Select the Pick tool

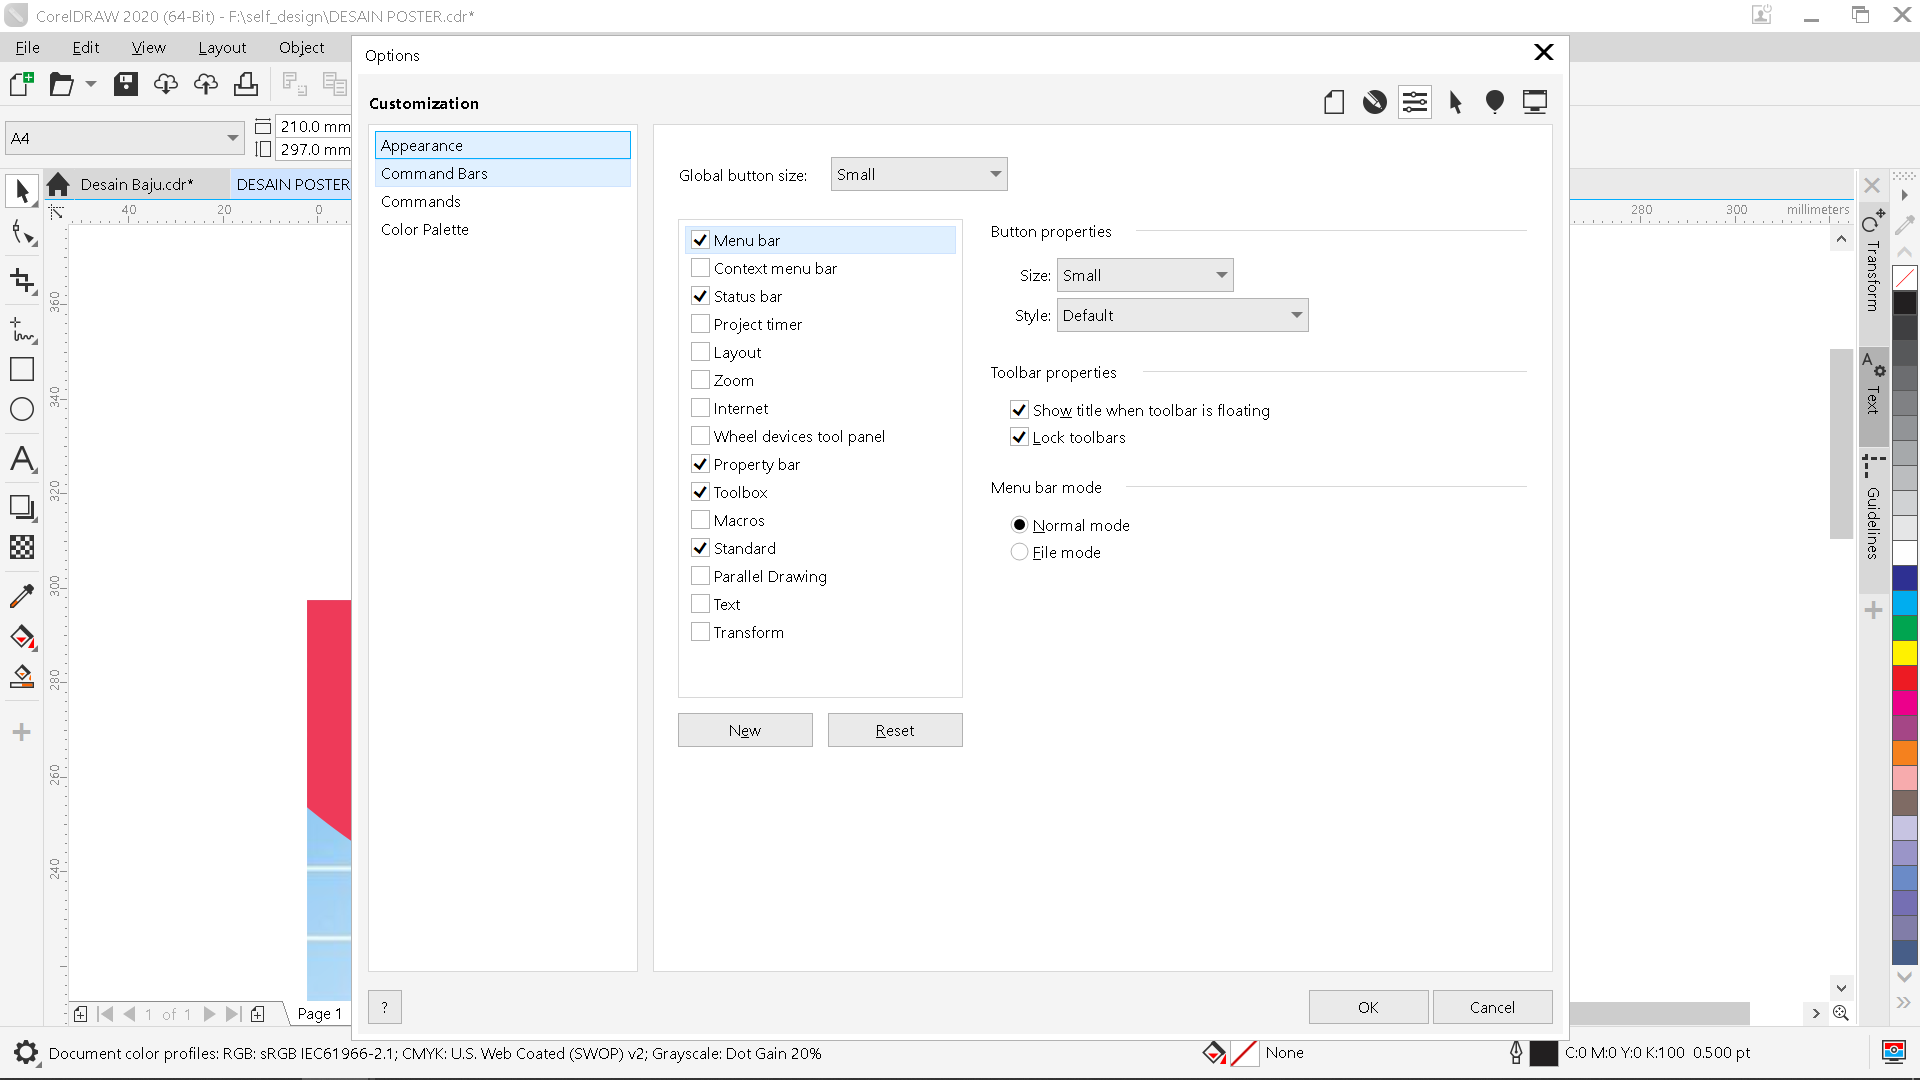click(21, 190)
